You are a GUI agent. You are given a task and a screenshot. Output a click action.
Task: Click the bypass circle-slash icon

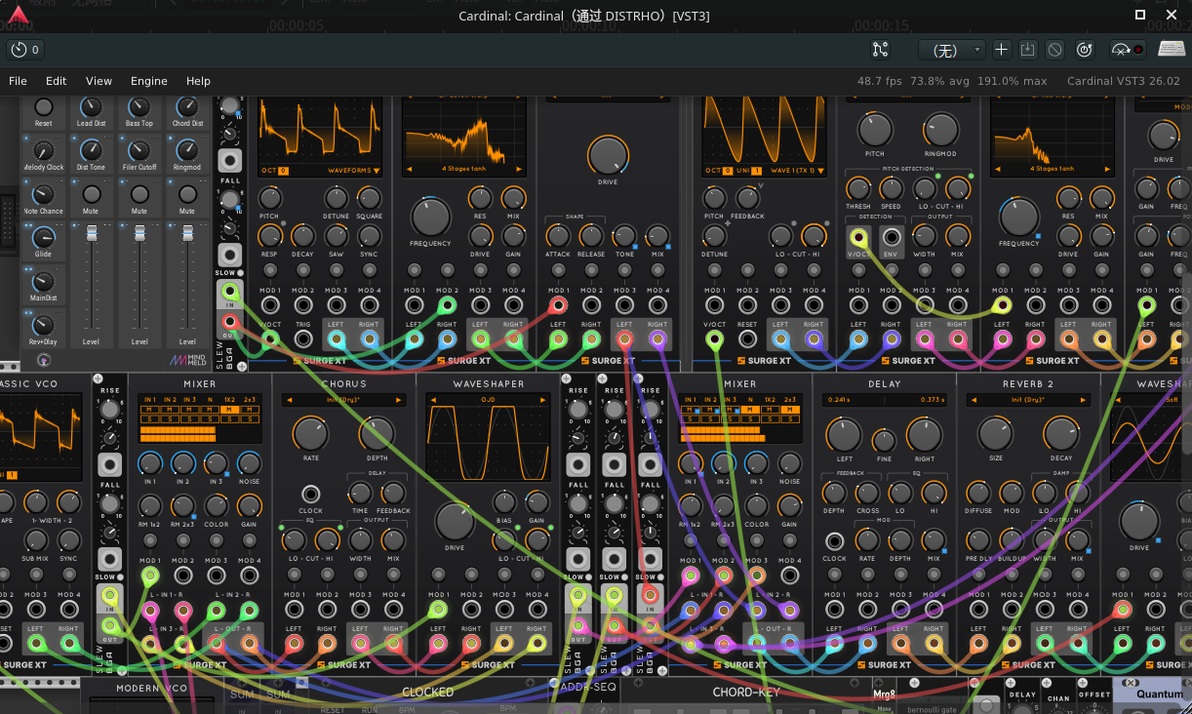click(x=1055, y=50)
